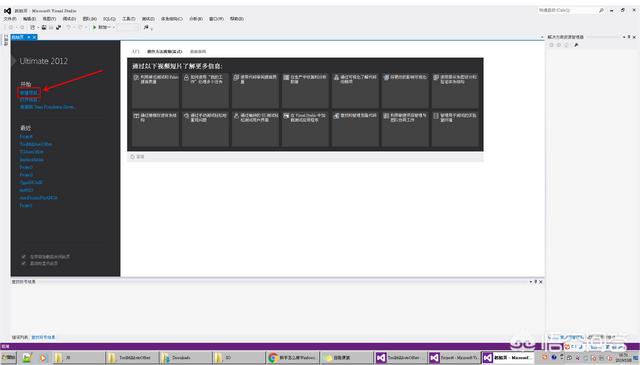This screenshot has width=640, height=365.
Task: Toggle the show page on startup checkbox
Action: tap(24, 263)
